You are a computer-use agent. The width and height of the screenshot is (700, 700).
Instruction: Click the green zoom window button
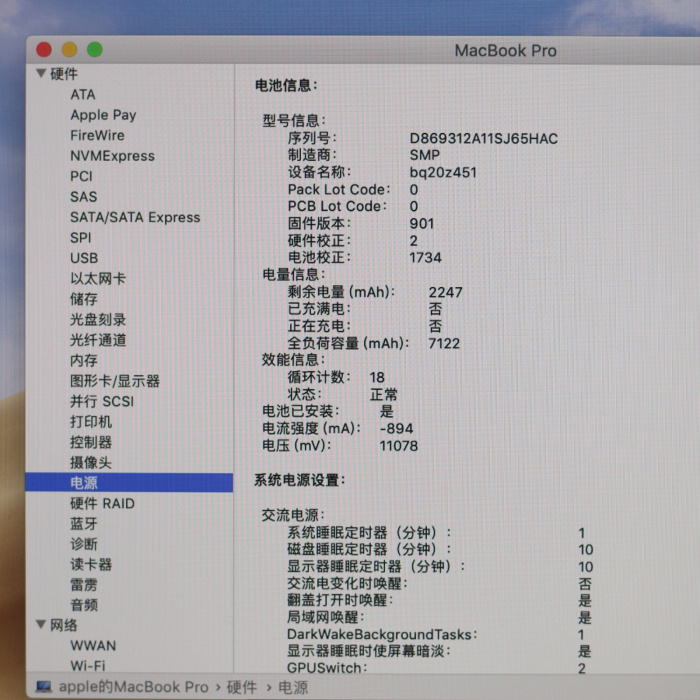coord(95,50)
